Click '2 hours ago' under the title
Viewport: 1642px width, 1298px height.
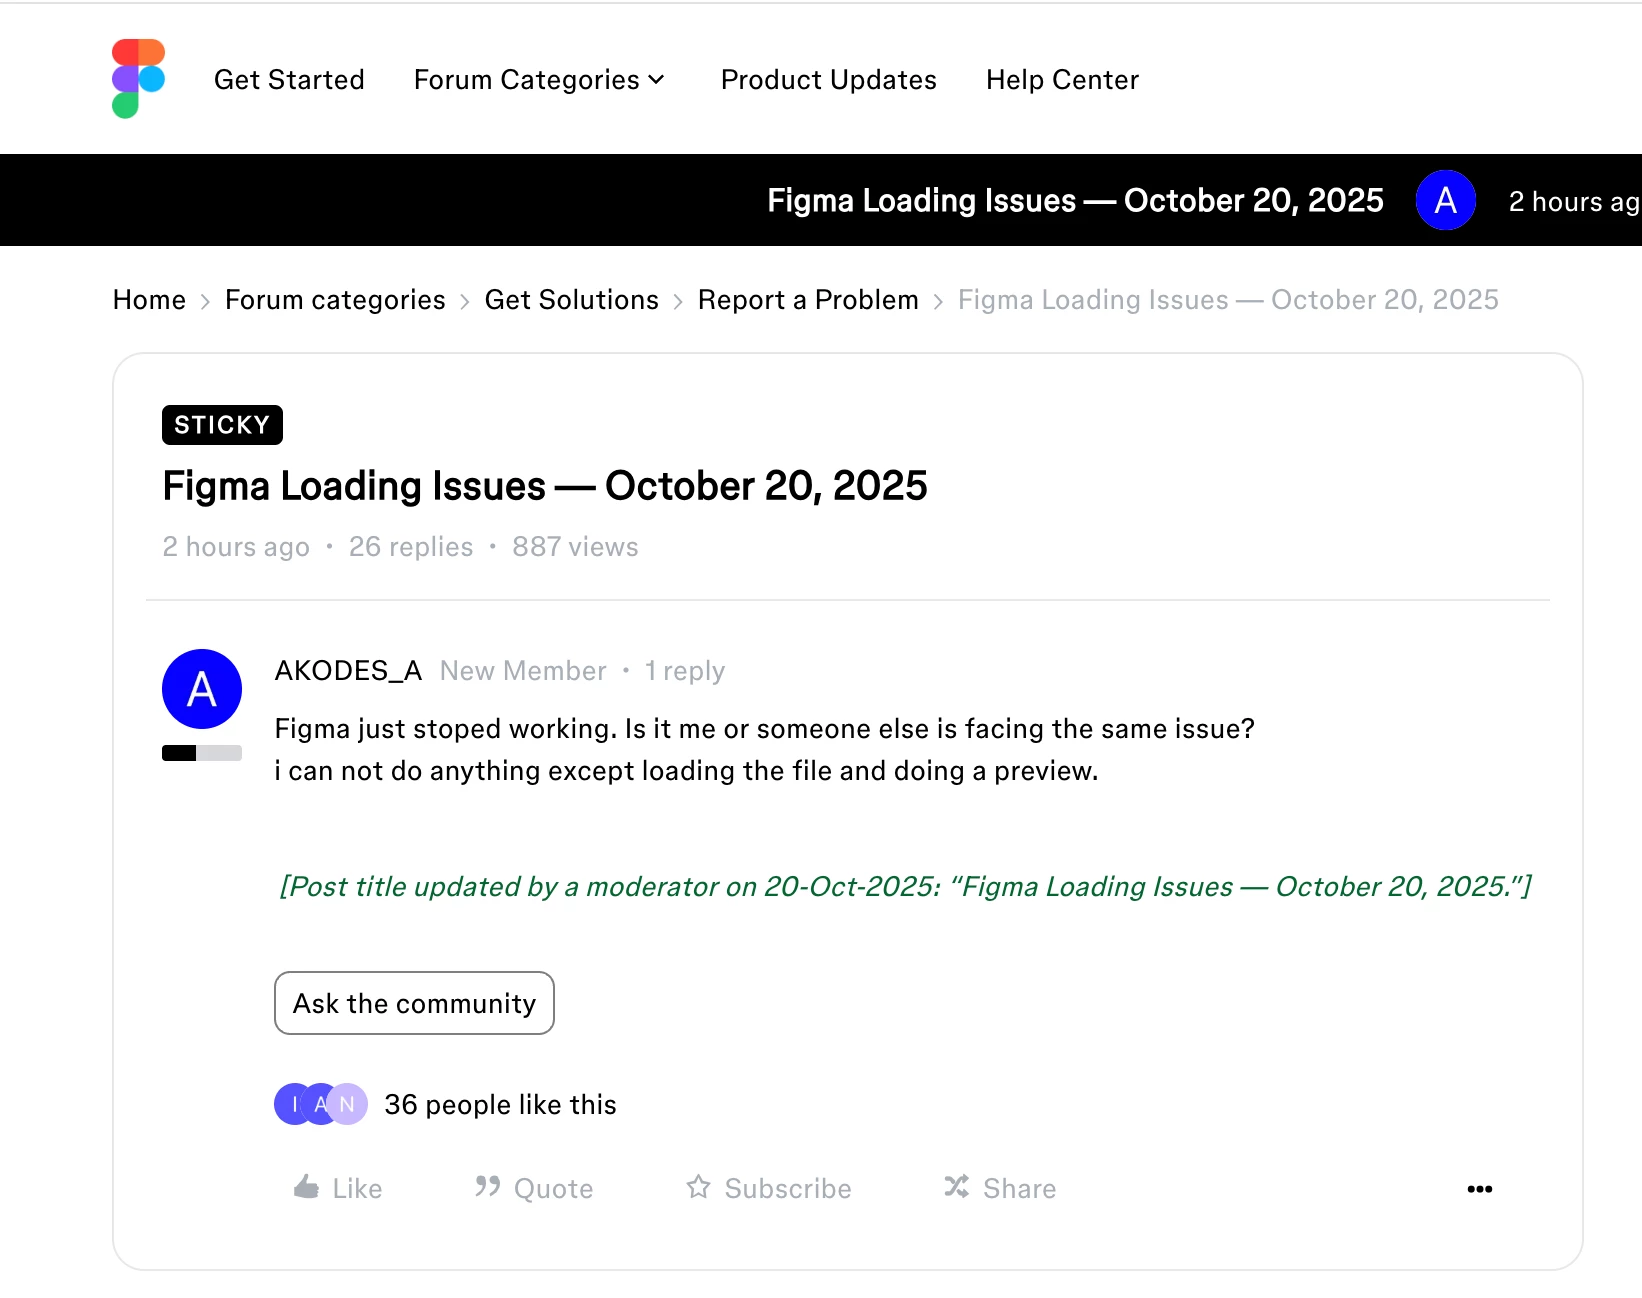coord(236,547)
